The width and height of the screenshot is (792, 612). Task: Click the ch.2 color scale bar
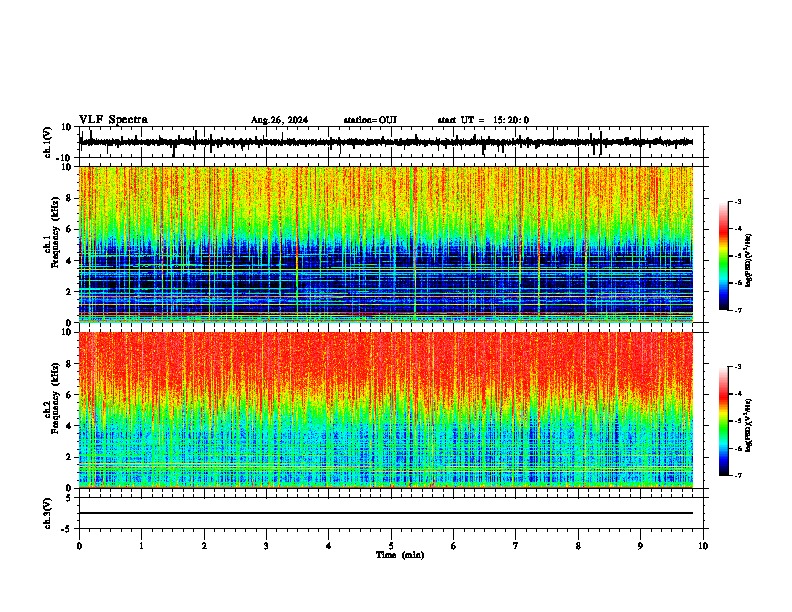tap(724, 421)
